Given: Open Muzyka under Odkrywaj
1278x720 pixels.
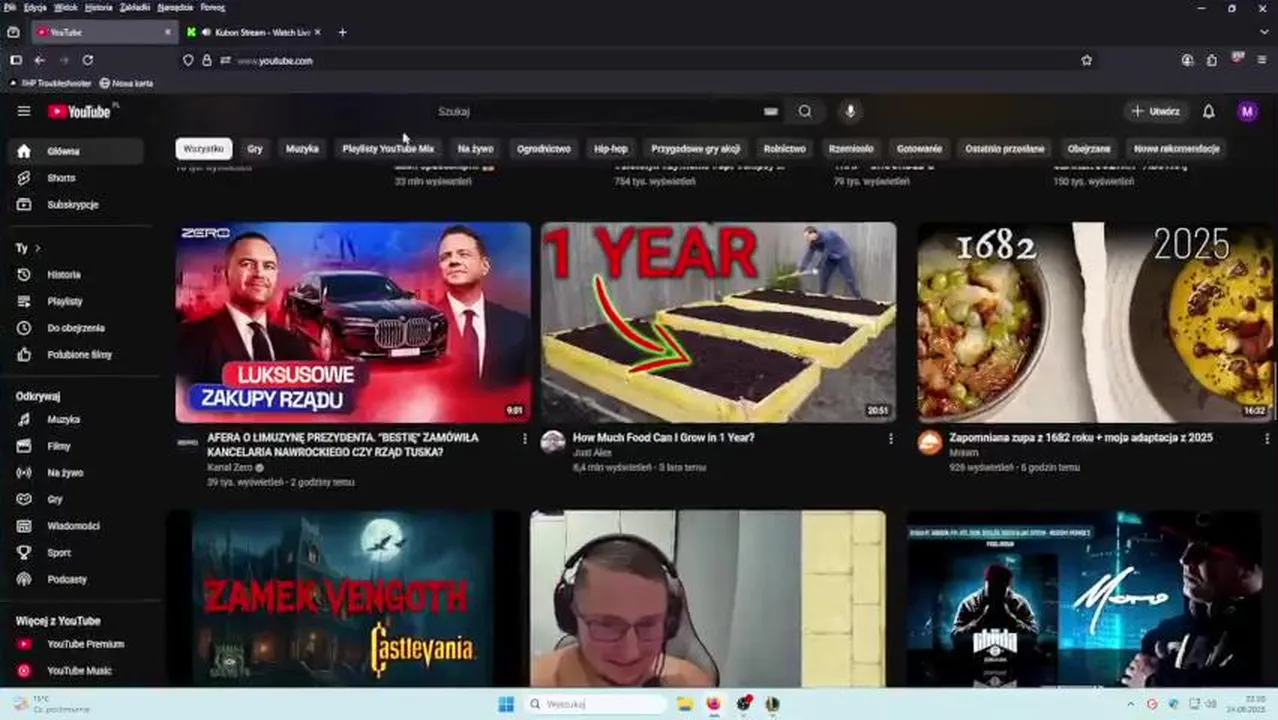Looking at the screenshot, I should click(x=76, y=419).
